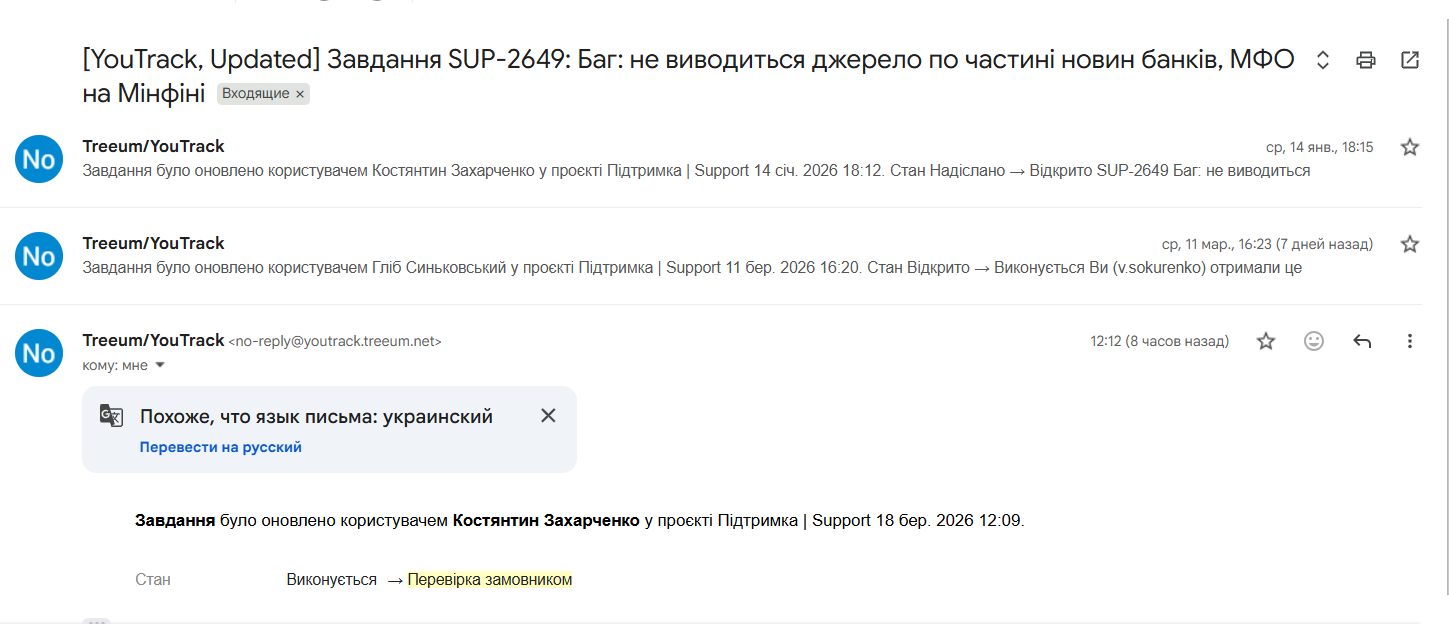
Task: Click Перевести на русский link
Action: [220, 447]
